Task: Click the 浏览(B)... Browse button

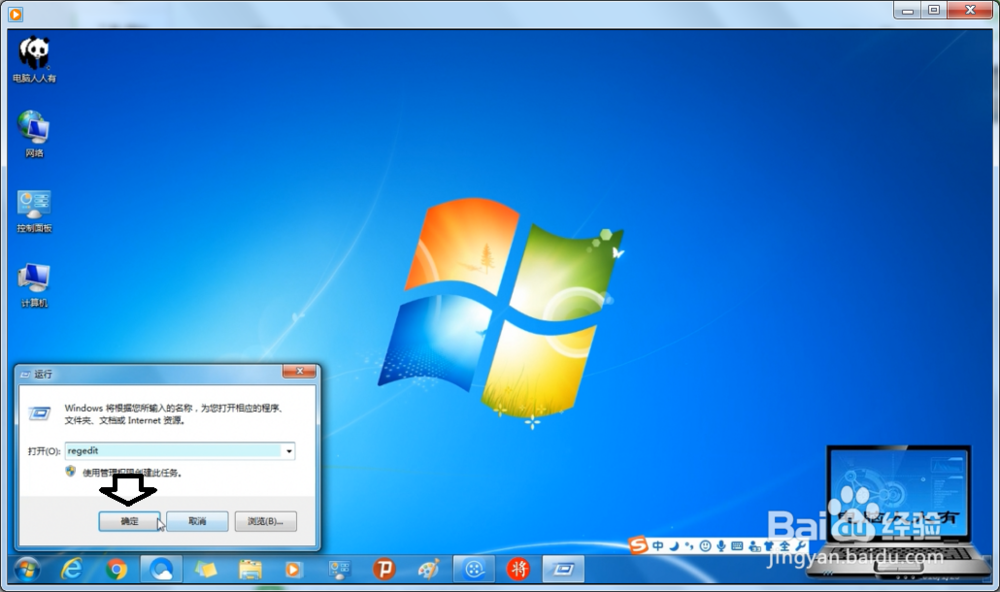Action: 265,521
